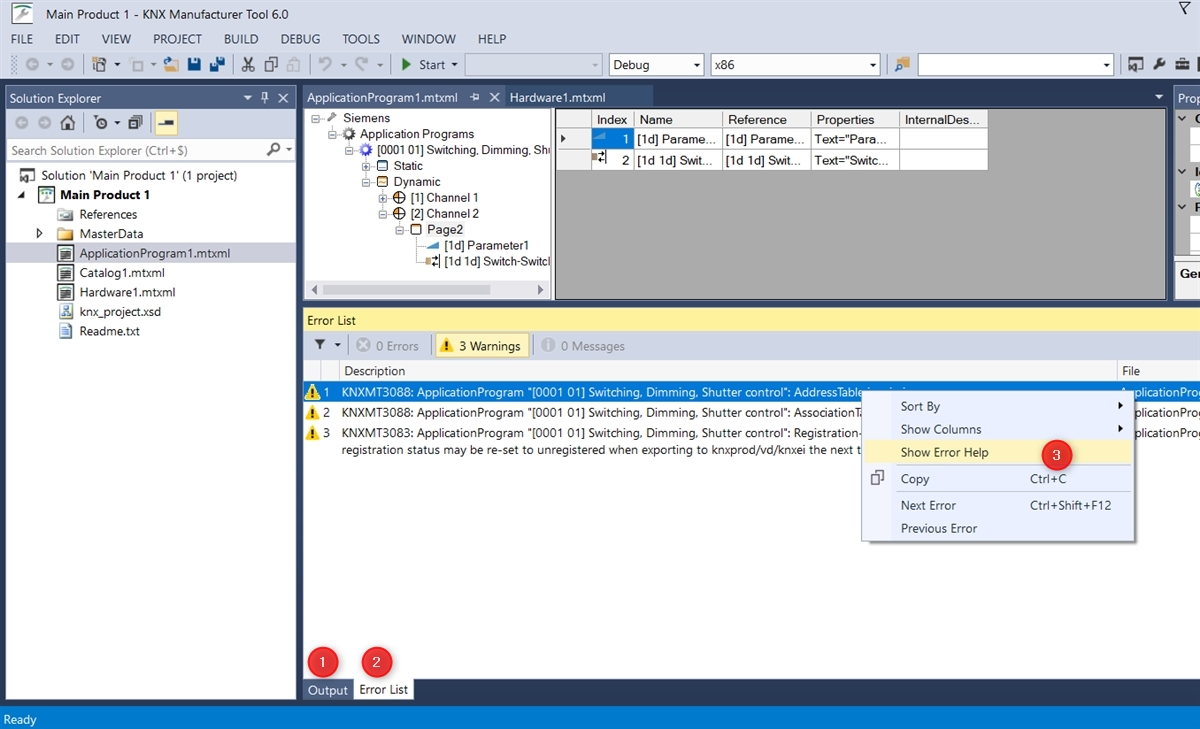Toggle the 0 Errors filter
The image size is (1200, 729).
(388, 346)
